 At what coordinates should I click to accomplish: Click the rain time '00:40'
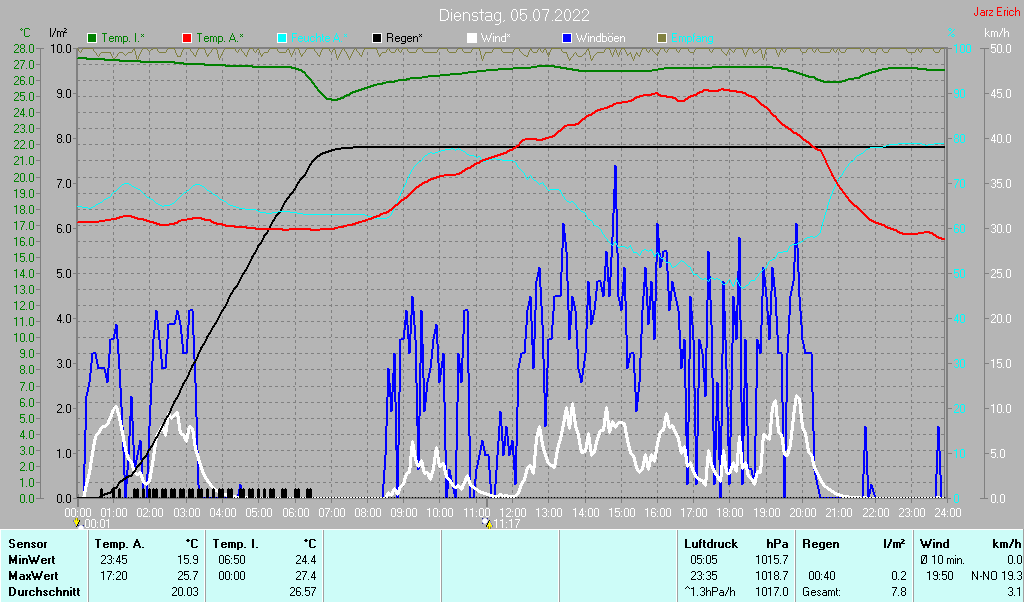[x=822, y=577]
